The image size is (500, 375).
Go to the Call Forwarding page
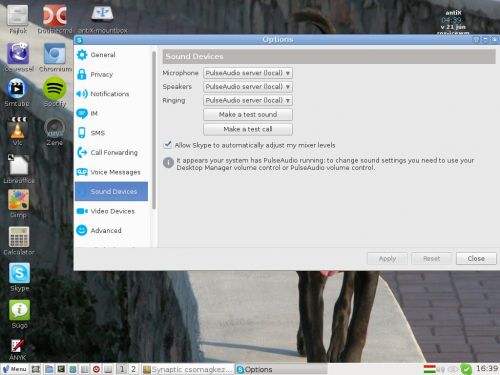[111, 152]
